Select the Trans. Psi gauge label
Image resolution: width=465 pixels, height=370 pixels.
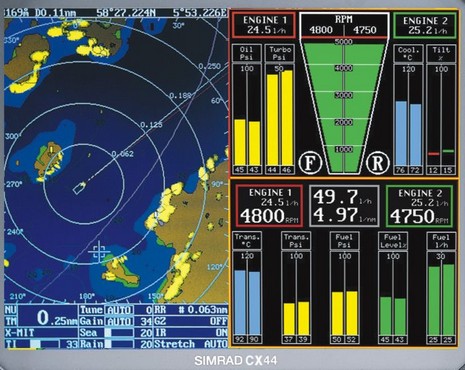[296, 241]
